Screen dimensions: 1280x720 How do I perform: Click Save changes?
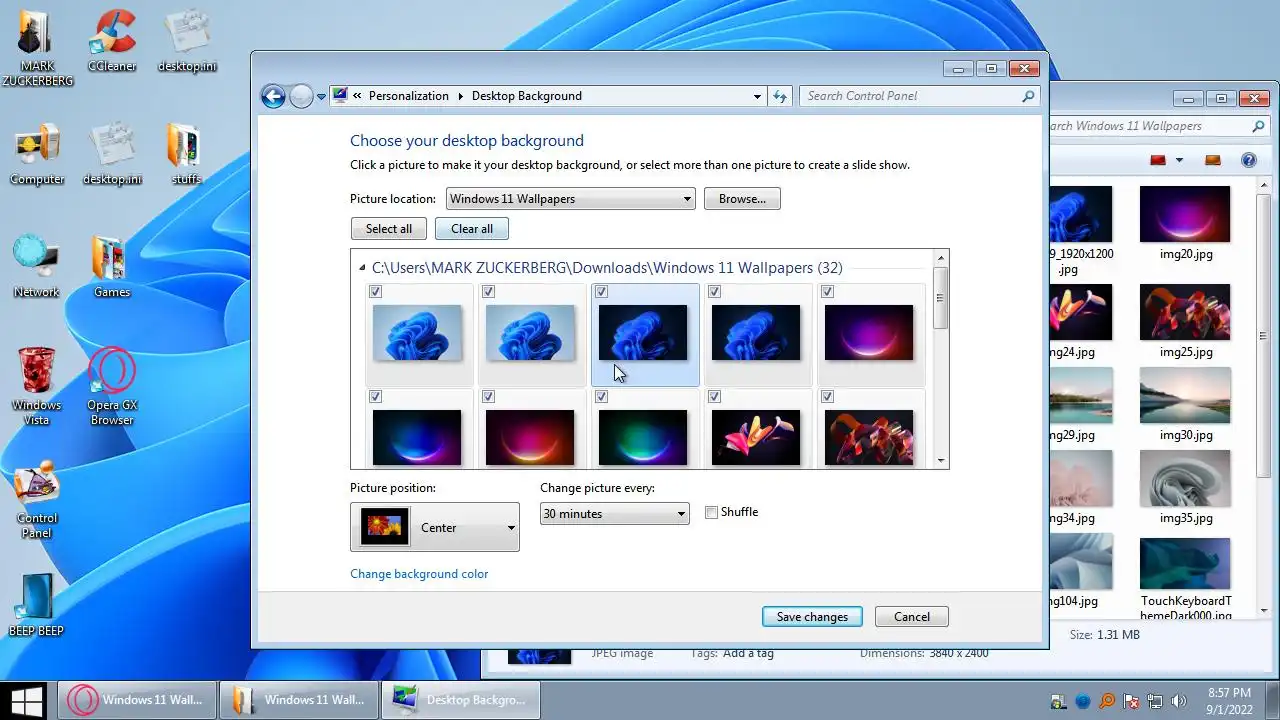click(812, 617)
